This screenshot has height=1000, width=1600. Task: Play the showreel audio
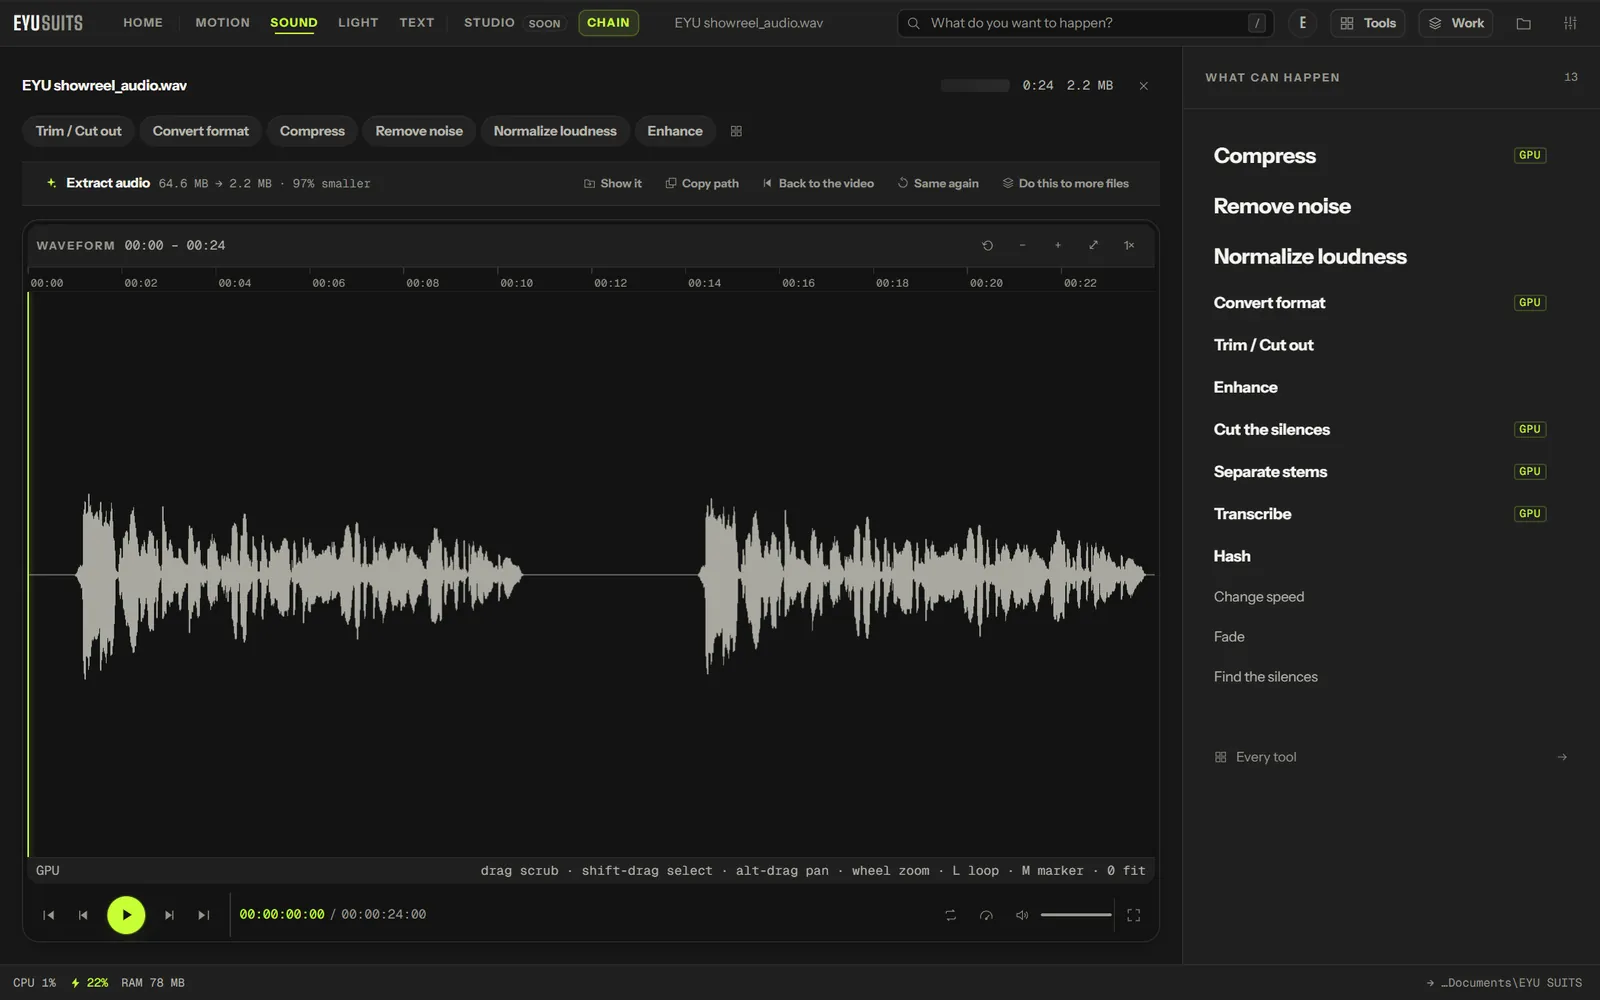click(x=126, y=915)
